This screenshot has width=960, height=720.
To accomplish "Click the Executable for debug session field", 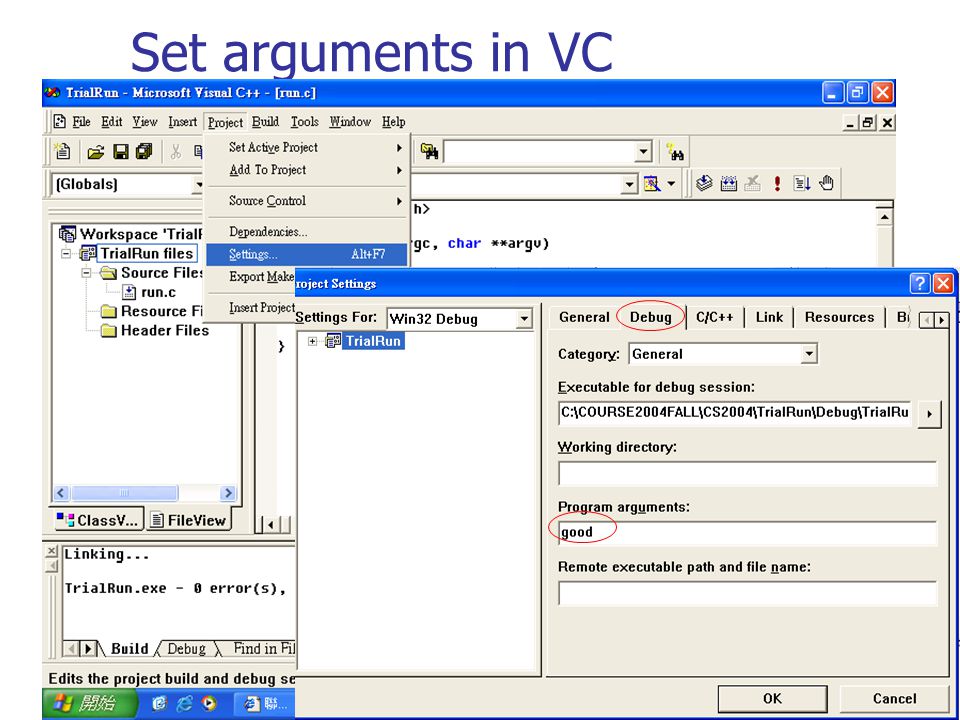I will (x=736, y=413).
